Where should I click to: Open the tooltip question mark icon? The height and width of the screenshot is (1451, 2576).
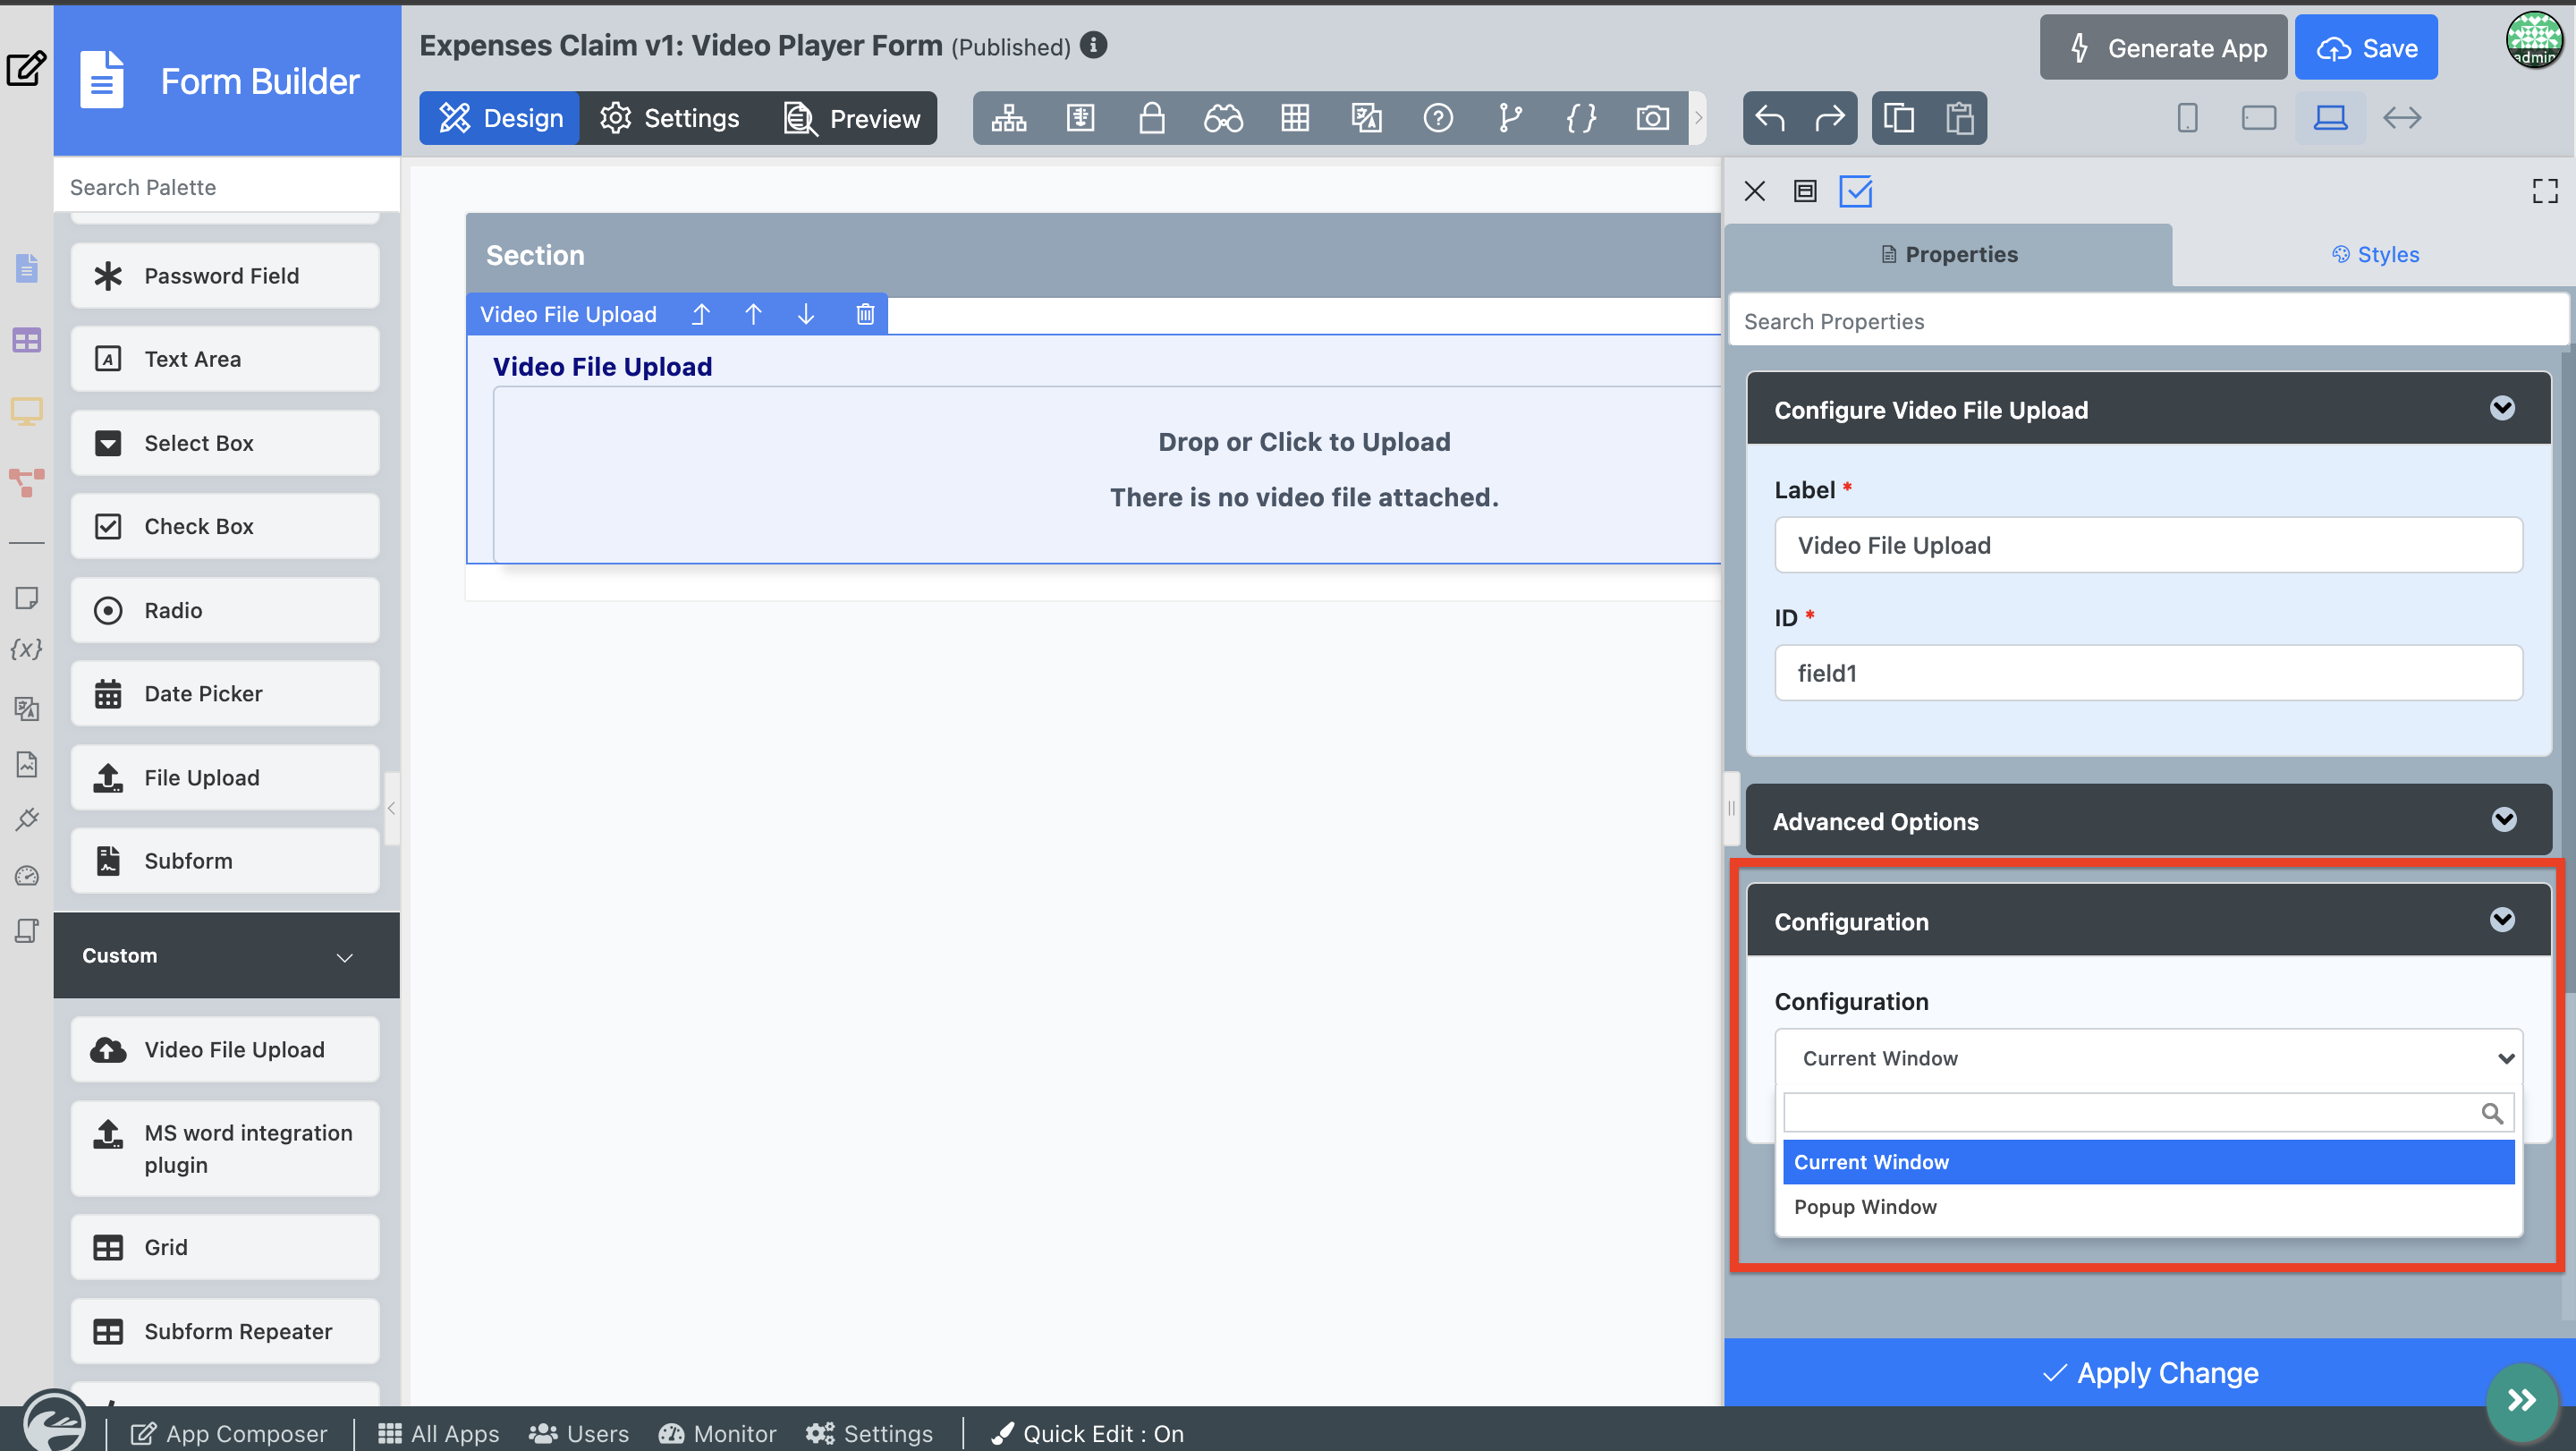click(x=1438, y=118)
